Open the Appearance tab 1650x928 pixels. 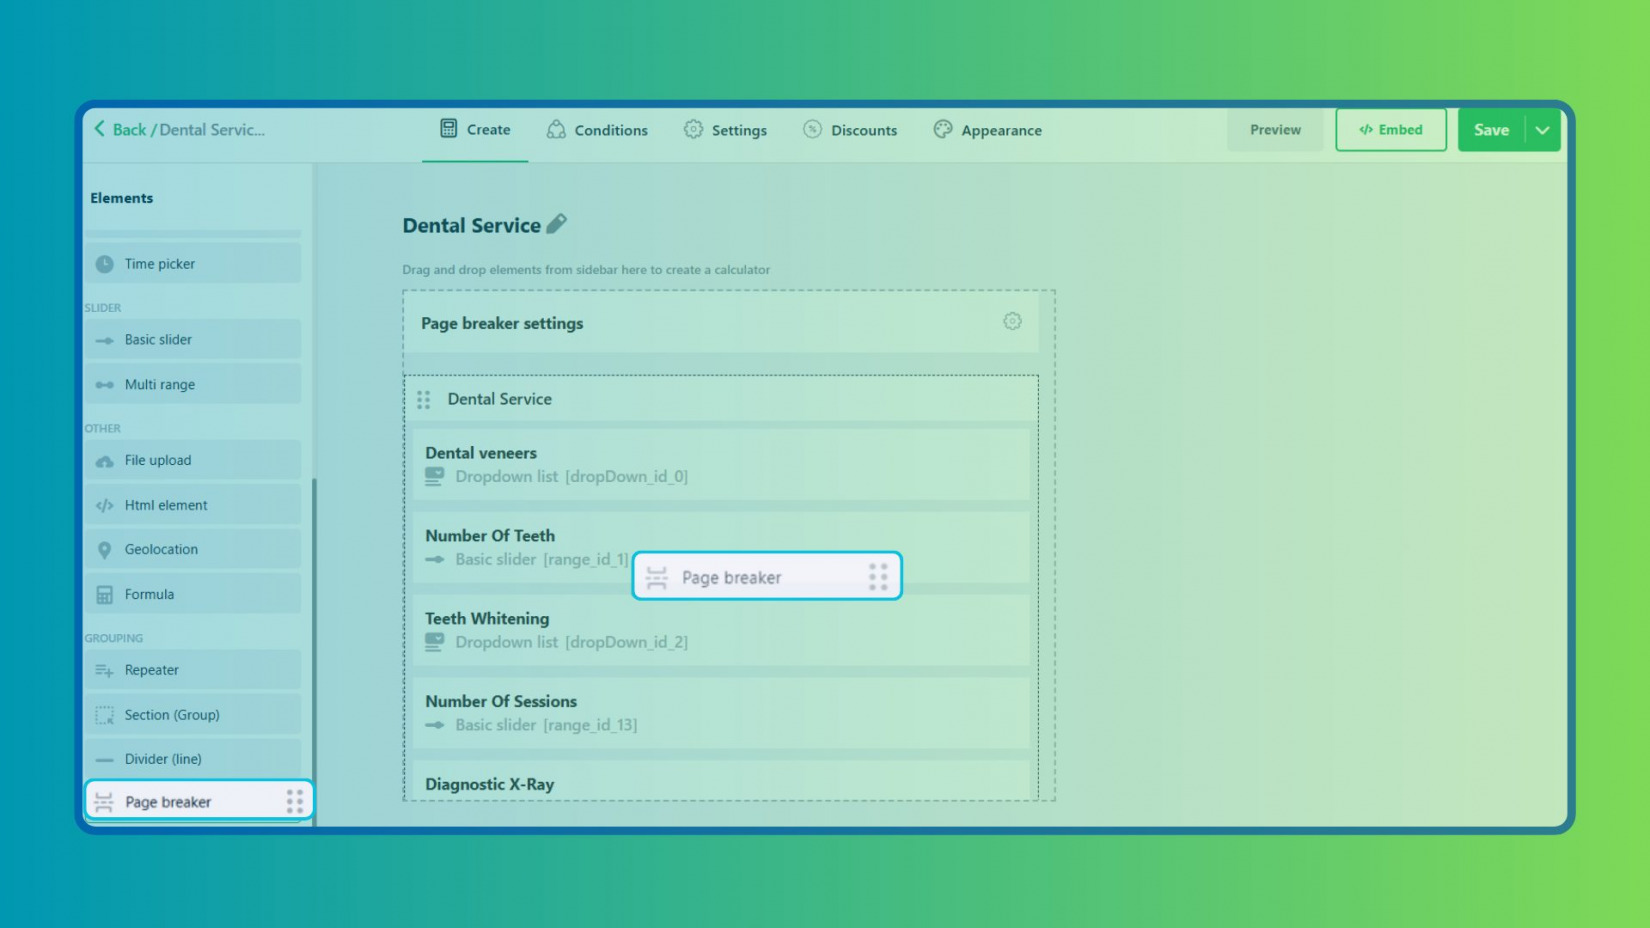(x=987, y=130)
